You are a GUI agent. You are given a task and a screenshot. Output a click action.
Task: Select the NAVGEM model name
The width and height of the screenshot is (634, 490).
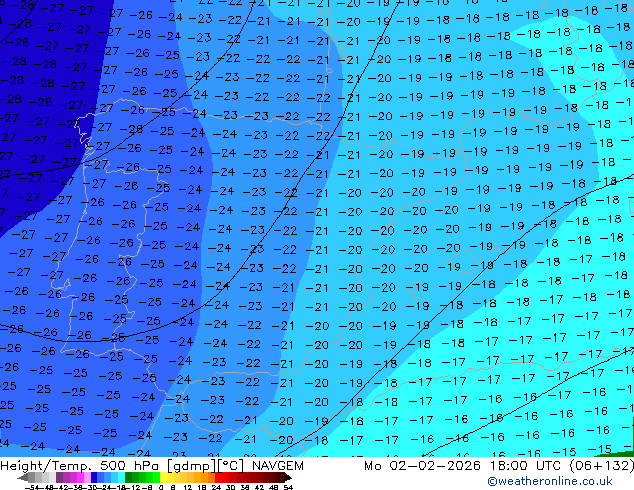click(278, 466)
